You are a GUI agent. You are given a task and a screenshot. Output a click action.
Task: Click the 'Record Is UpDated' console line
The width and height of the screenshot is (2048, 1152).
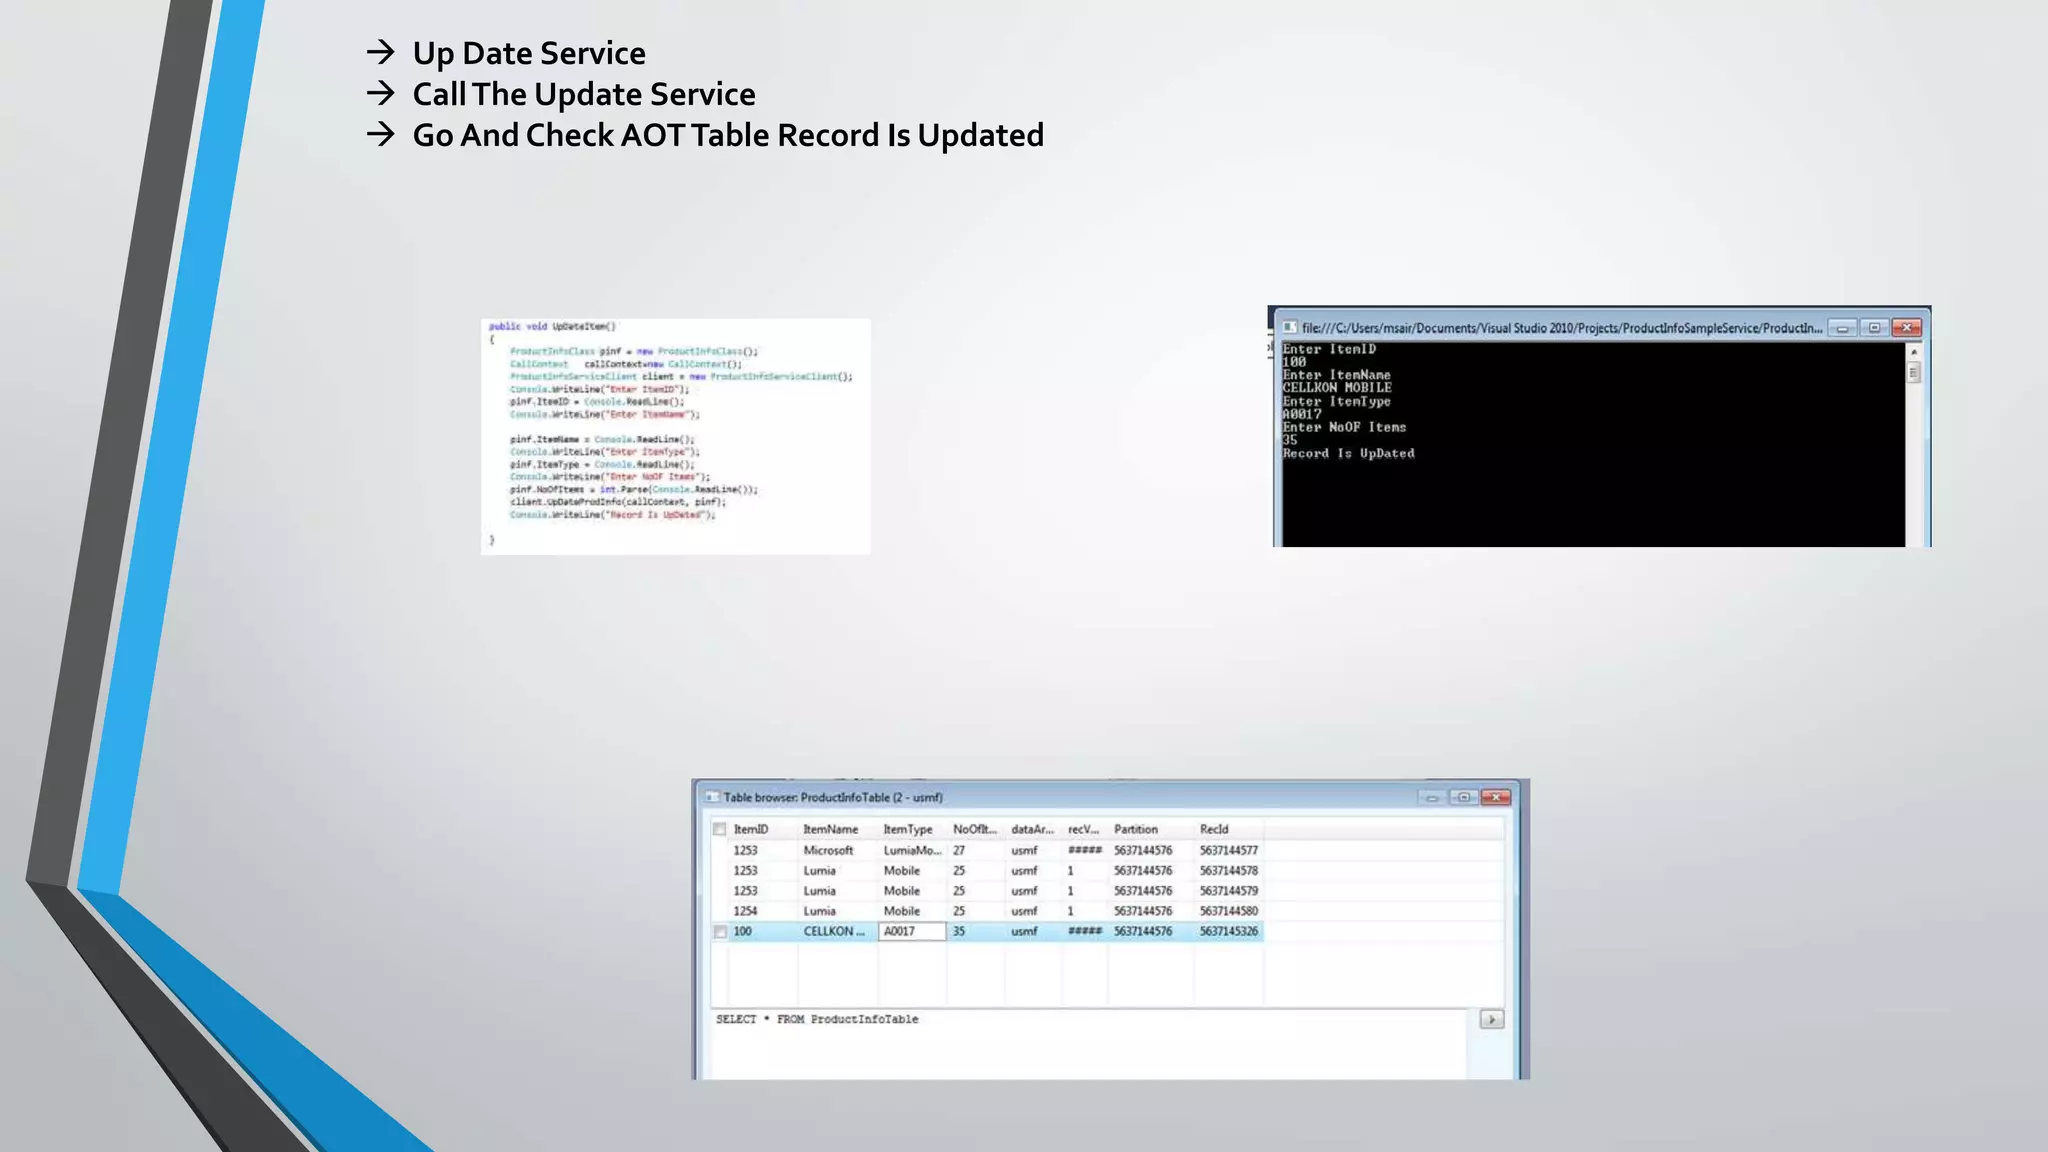pyautogui.click(x=1349, y=453)
